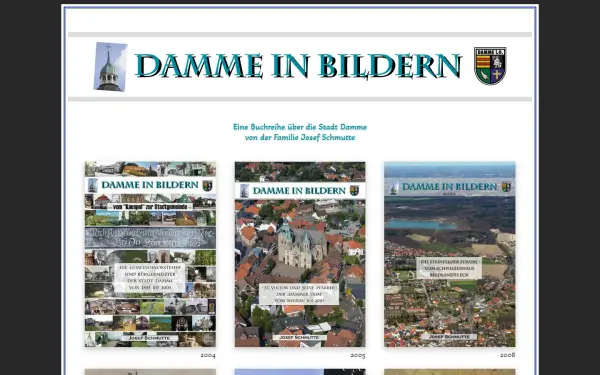Click the church tower photo in header
The height and width of the screenshot is (375, 600).
(110, 67)
